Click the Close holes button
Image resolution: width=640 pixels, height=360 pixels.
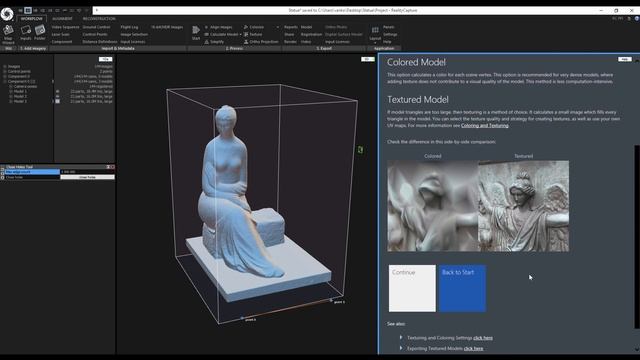pyautogui.click(x=87, y=177)
